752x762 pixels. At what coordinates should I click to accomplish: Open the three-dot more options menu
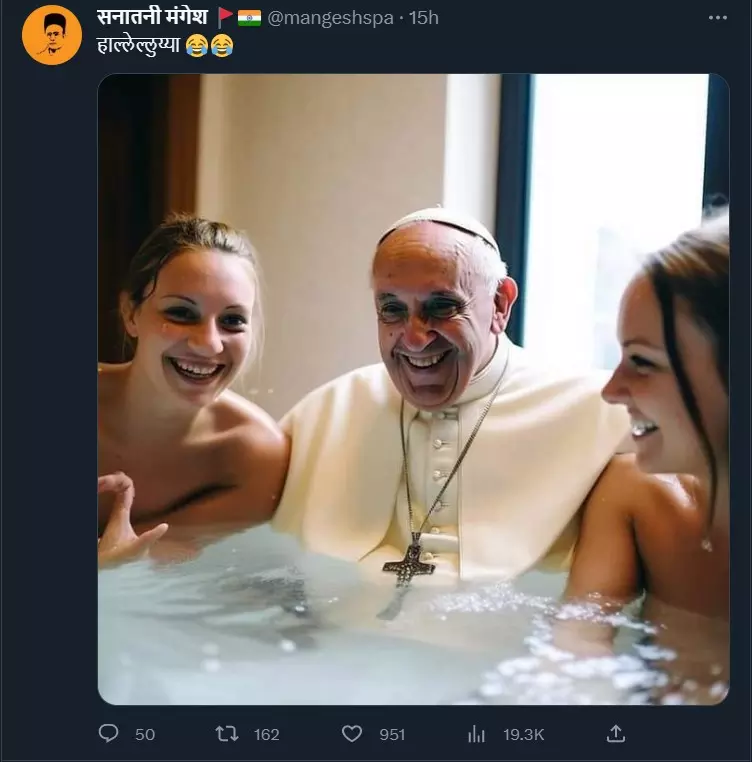(x=717, y=18)
